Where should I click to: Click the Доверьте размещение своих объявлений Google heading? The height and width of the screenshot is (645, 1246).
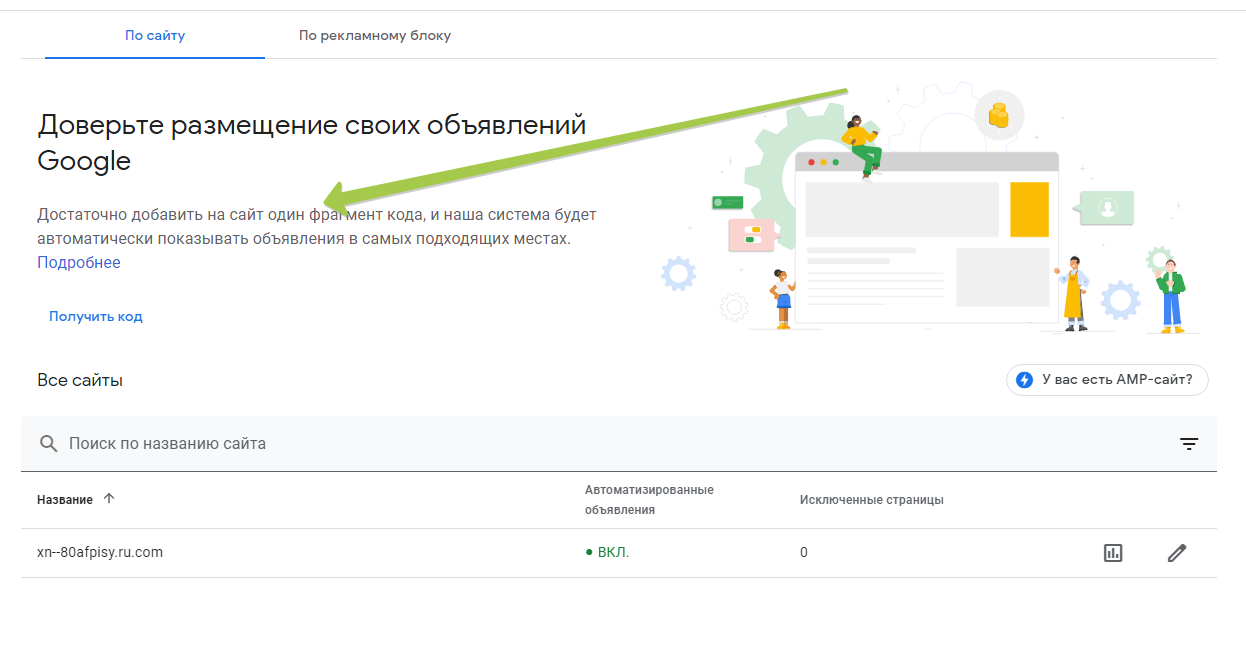[312, 143]
